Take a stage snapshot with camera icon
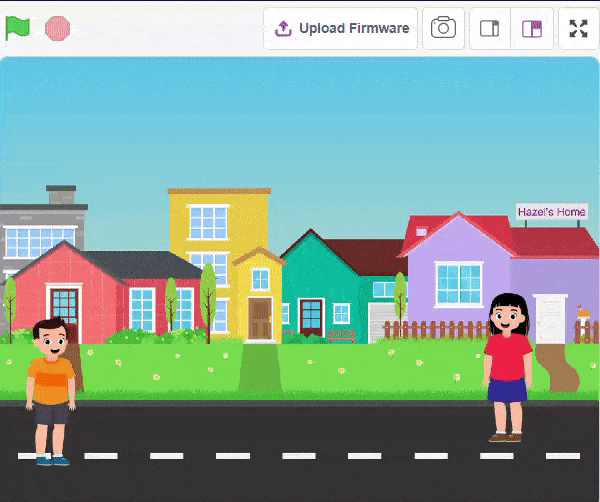Viewport: 600px width, 502px height. pos(443,28)
